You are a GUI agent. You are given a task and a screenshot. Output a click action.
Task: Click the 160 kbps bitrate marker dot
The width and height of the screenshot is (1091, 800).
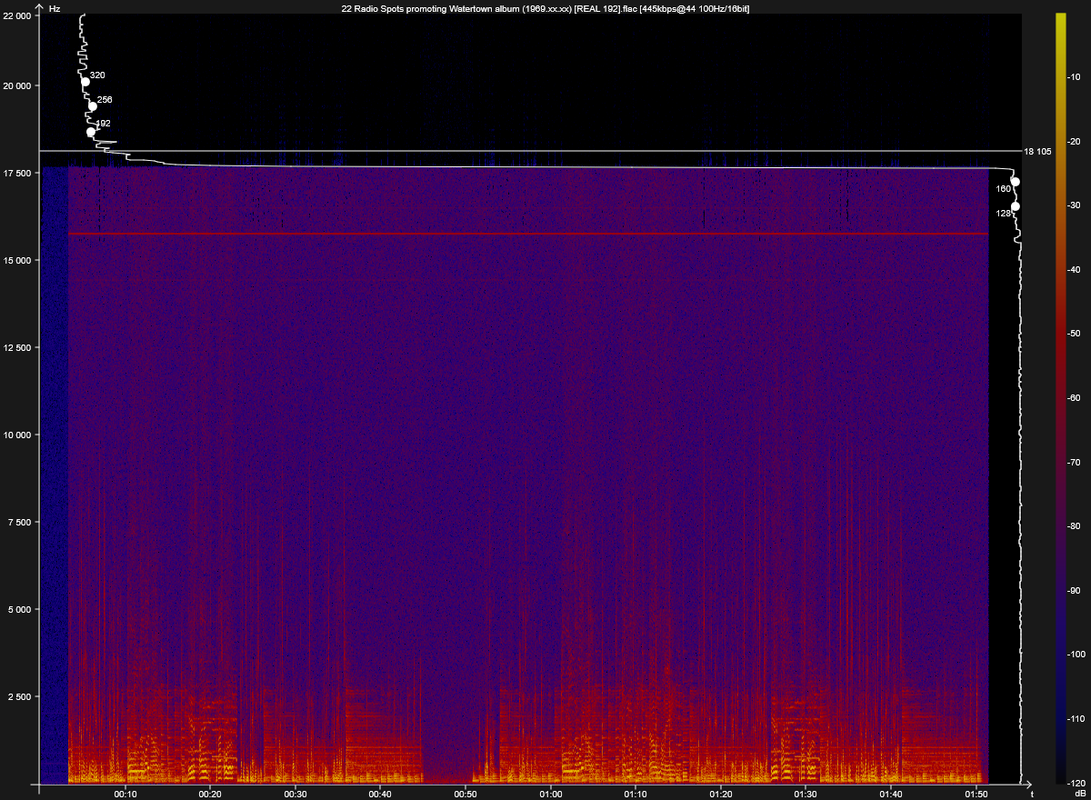[1015, 182]
